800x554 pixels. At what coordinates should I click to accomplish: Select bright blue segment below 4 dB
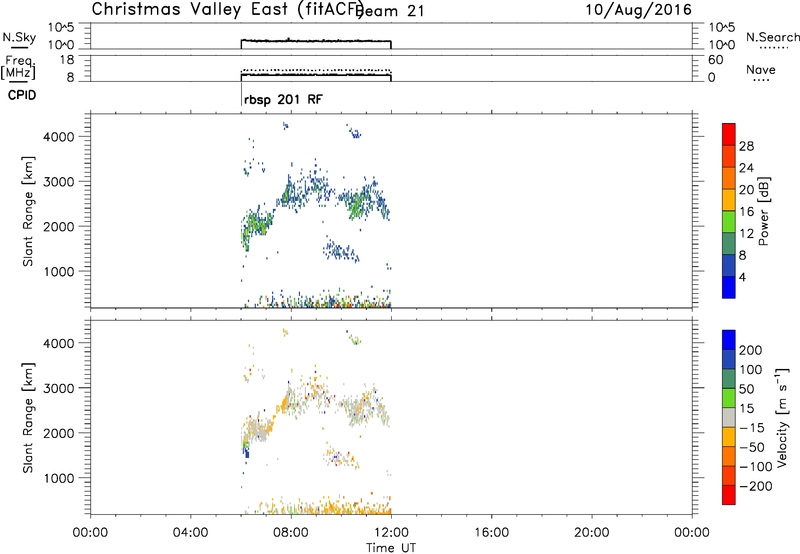click(x=729, y=287)
